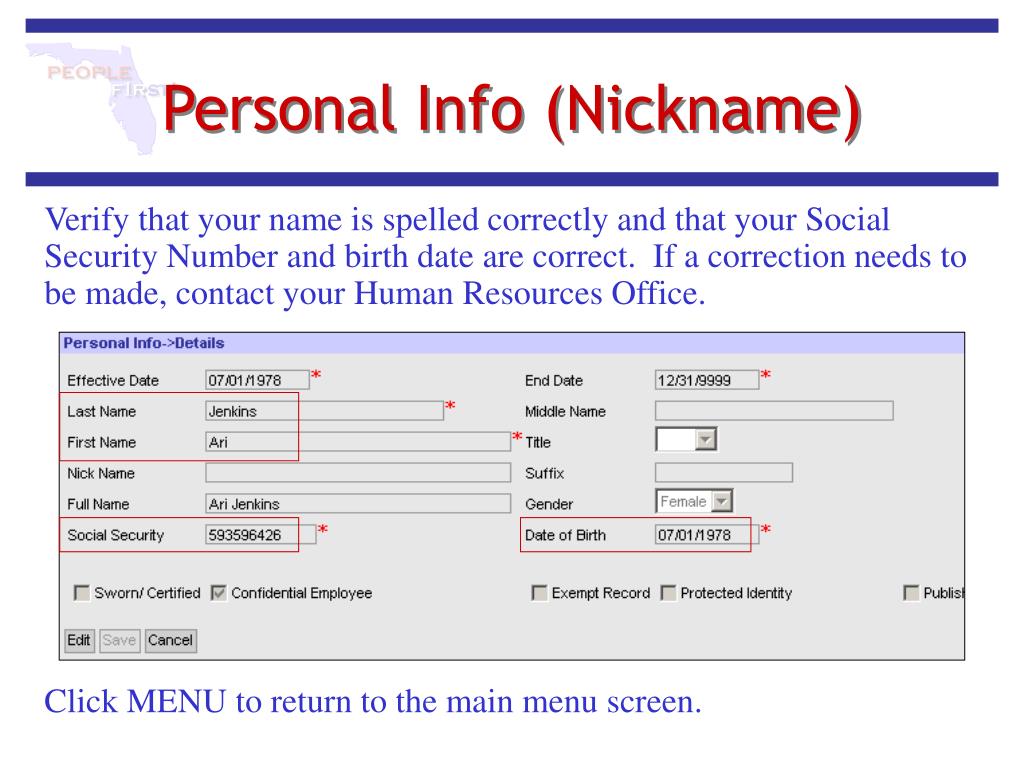
Task: Click the Personal Info (Nickname) slide title
Action: click(x=512, y=111)
